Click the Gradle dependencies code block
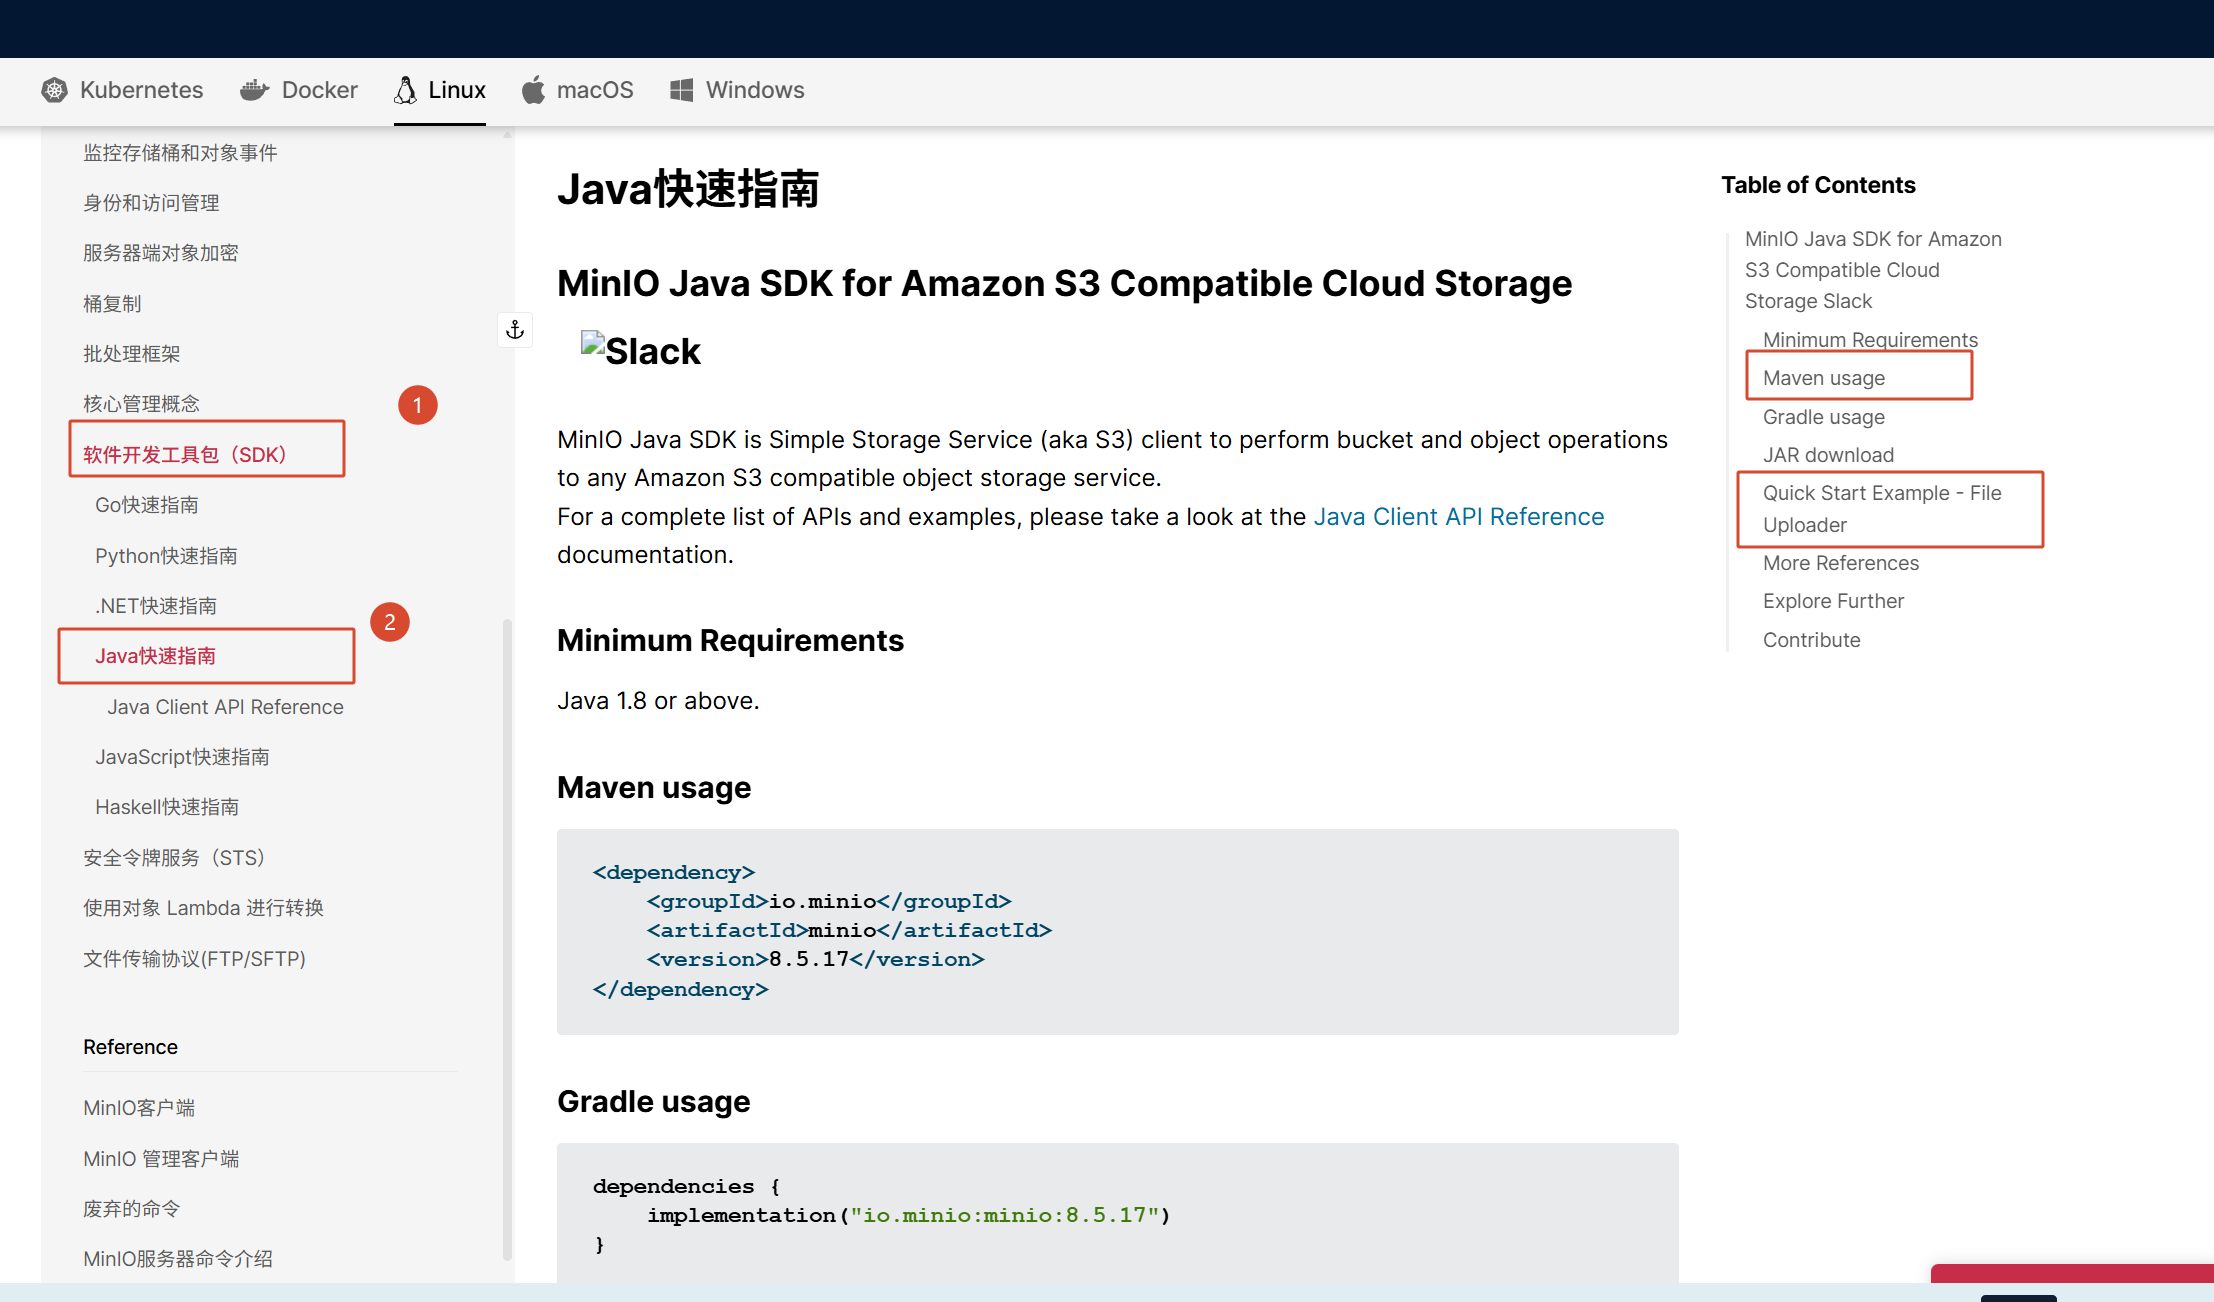Screen dimensions: 2214x1302 click(x=1117, y=1212)
